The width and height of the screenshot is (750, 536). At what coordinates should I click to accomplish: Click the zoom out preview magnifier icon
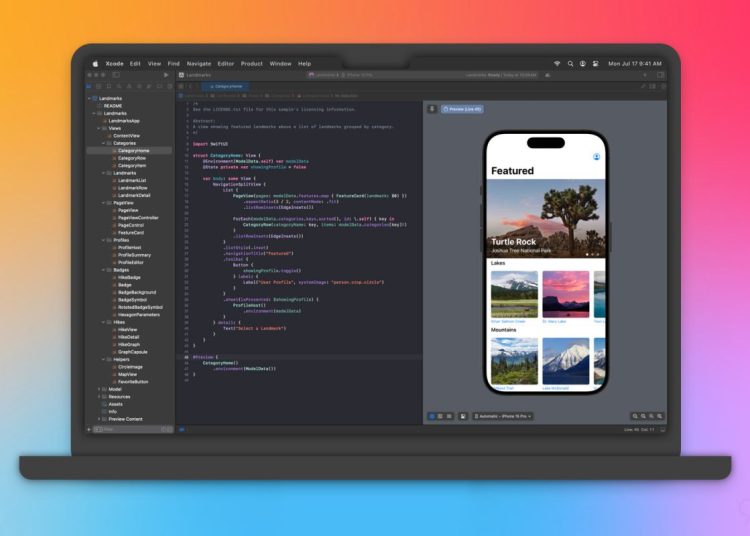point(636,416)
